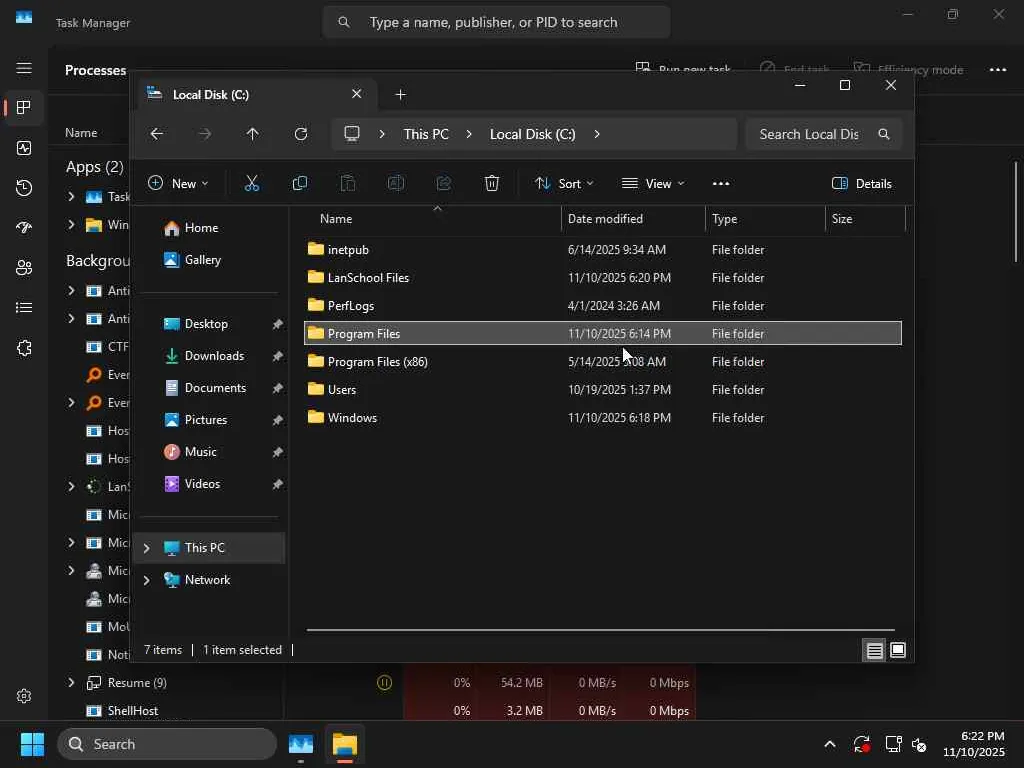The width and height of the screenshot is (1024, 768).
Task: Click Task Manager search box
Action: (496, 22)
